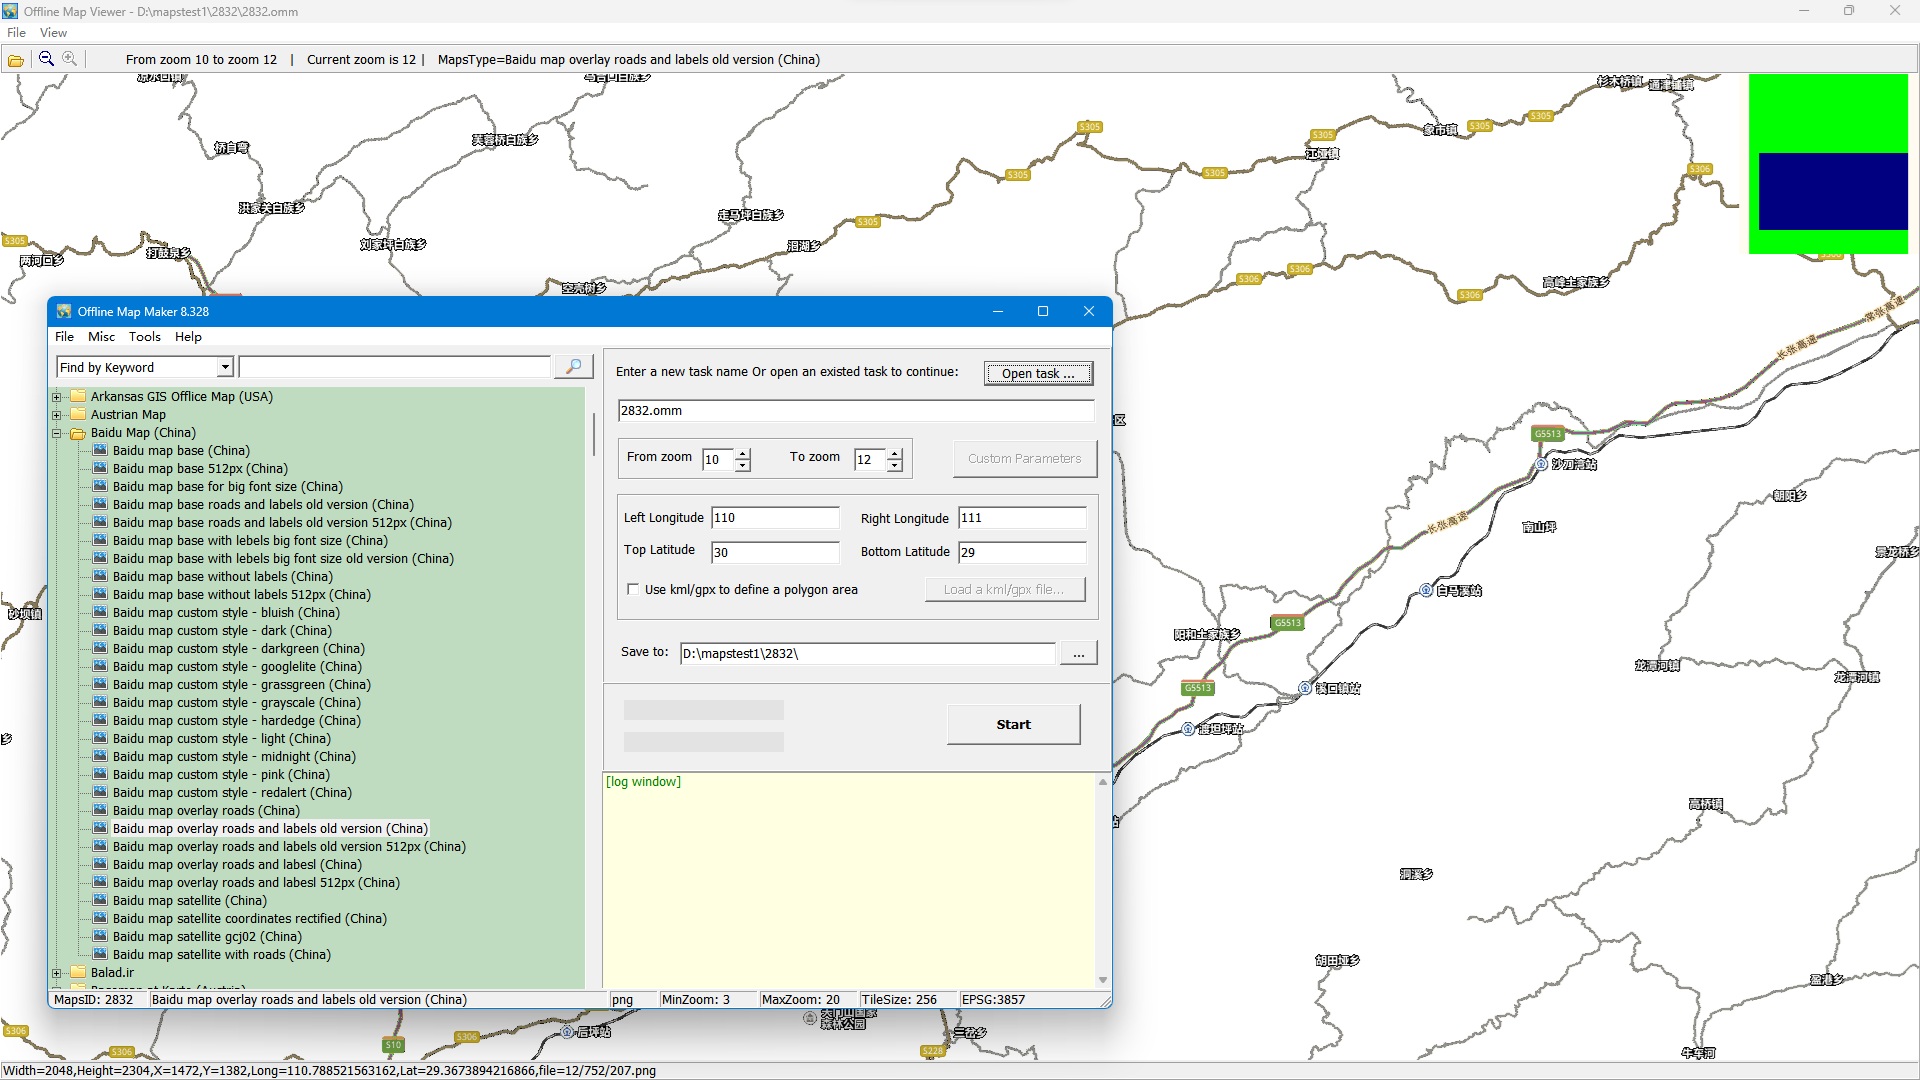The image size is (1920, 1080).
Task: Click the Austrian Map folder icon
Action: click(78, 414)
